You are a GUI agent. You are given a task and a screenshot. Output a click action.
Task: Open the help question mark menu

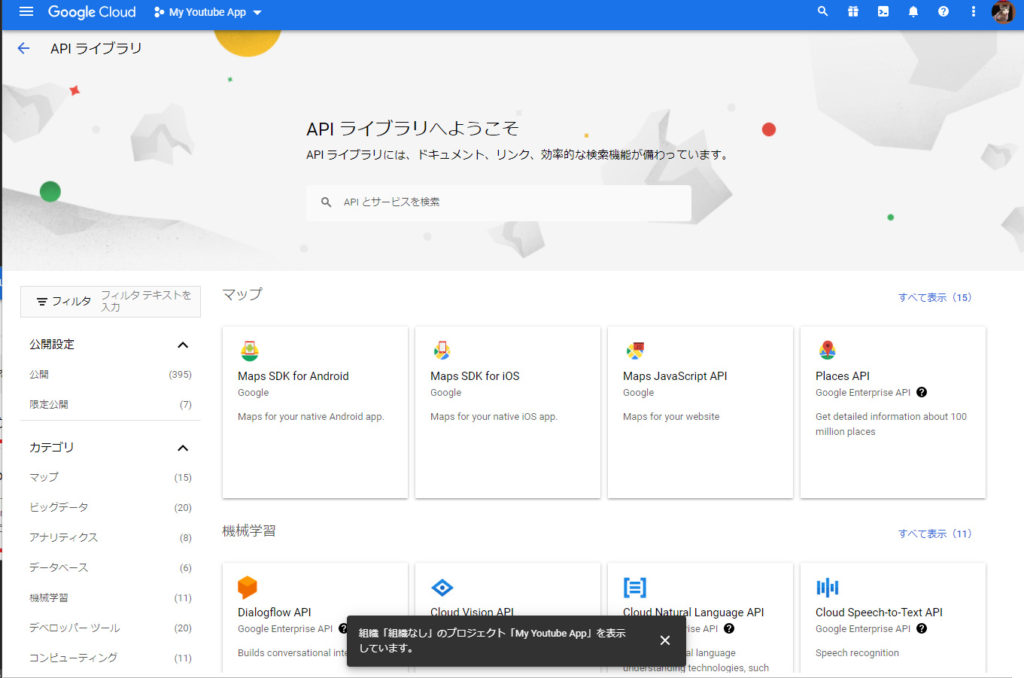[943, 11]
